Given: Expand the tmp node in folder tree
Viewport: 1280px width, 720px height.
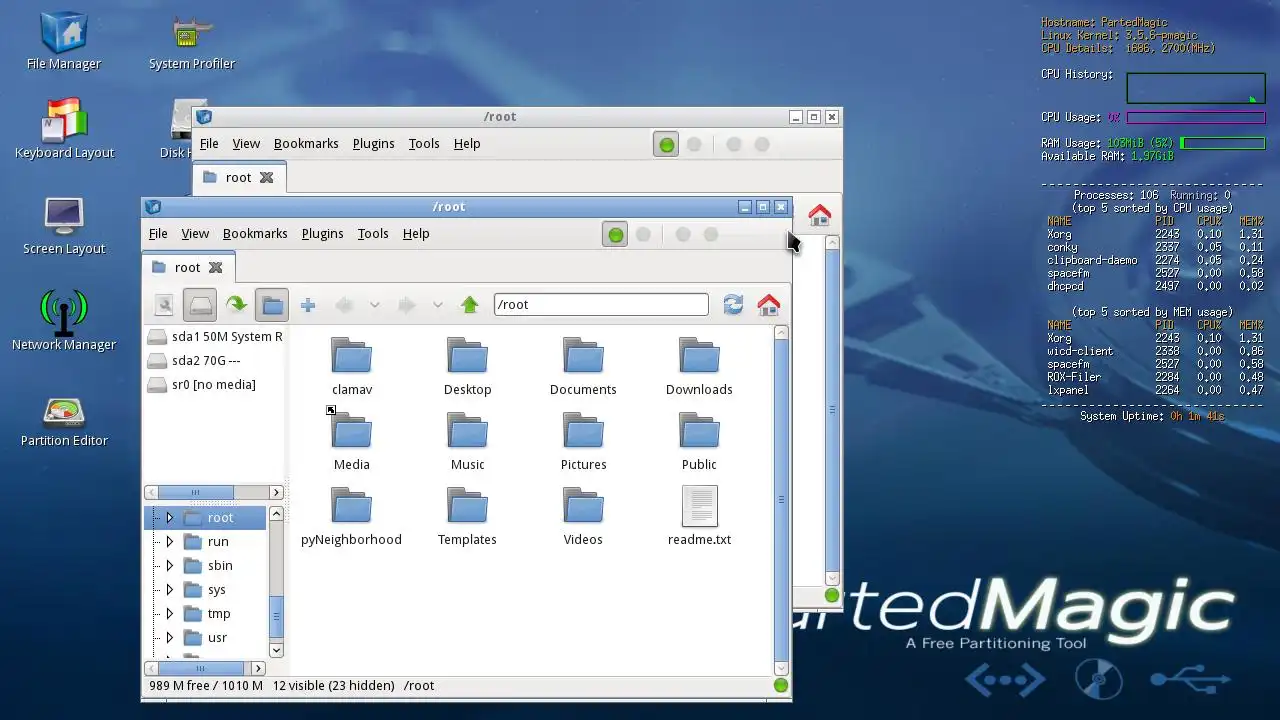Looking at the screenshot, I should pyautogui.click(x=169, y=613).
